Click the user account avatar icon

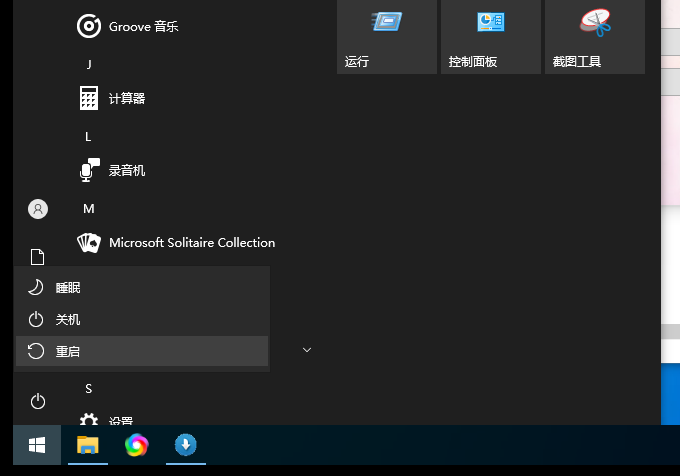point(38,209)
